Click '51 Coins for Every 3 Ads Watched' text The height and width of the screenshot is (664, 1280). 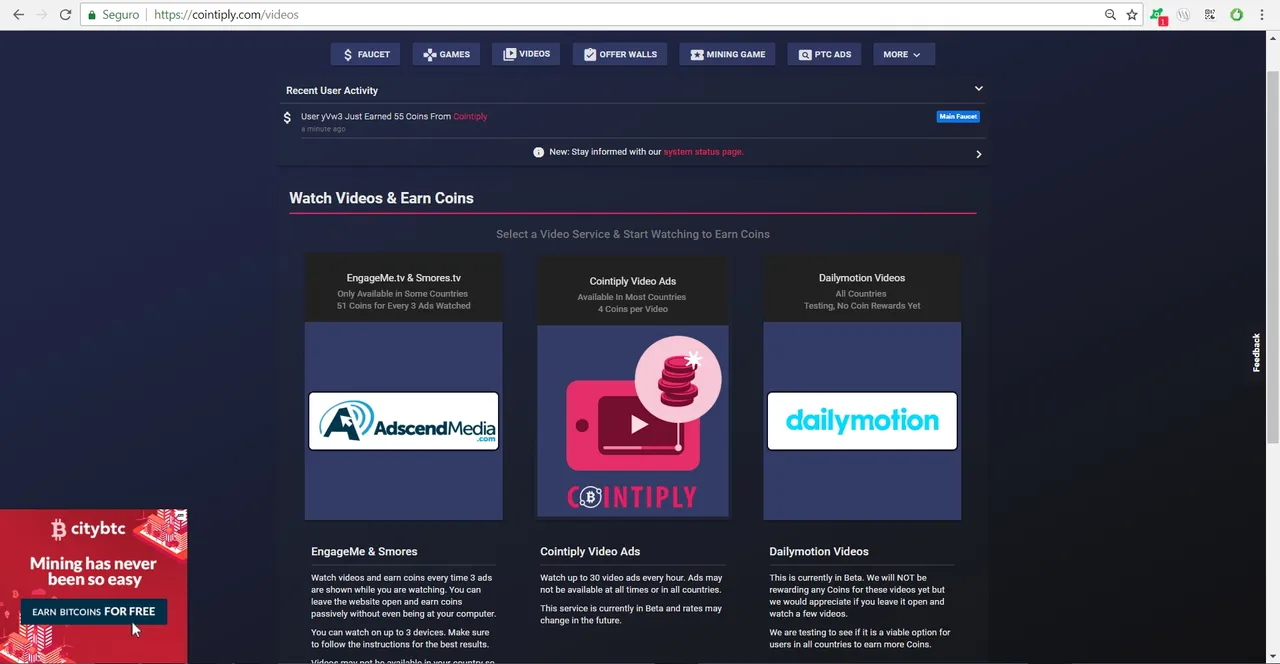pyautogui.click(x=404, y=306)
